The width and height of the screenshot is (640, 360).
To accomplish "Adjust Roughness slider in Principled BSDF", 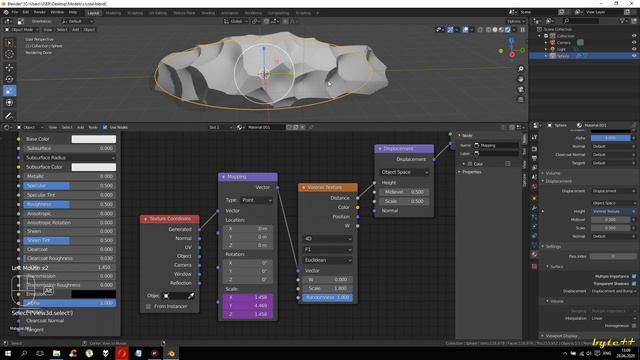I will 69,204.
